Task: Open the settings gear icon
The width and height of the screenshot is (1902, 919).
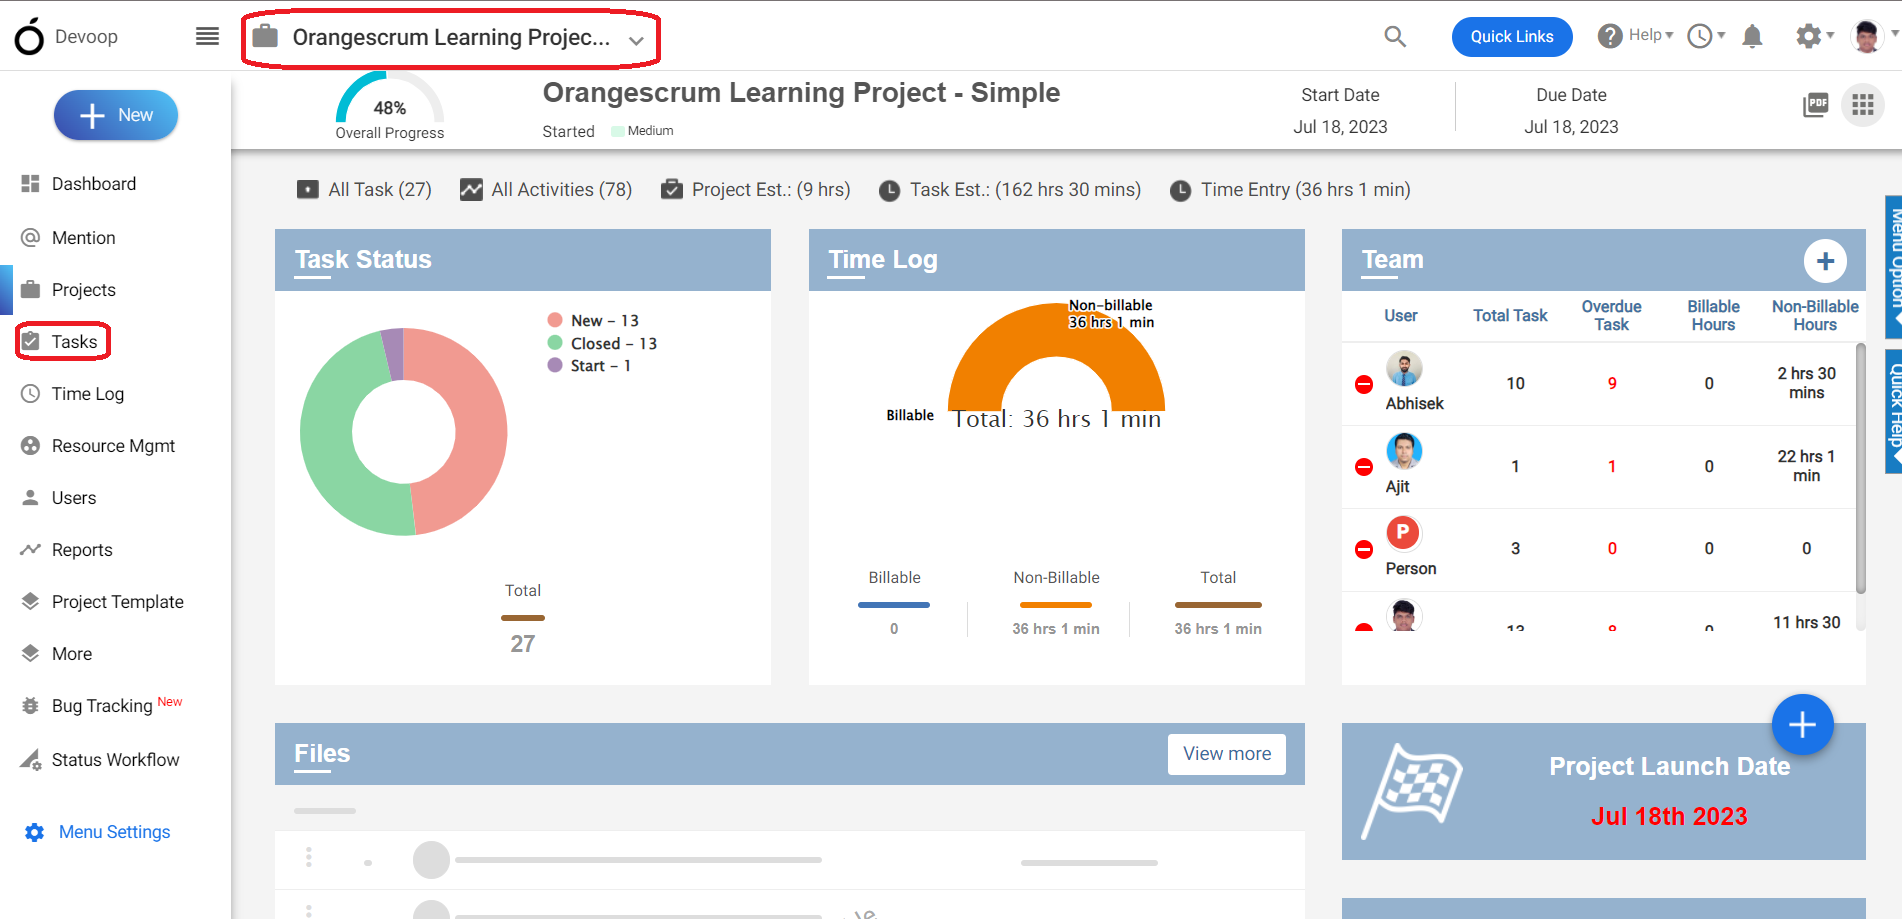Action: click(x=1808, y=36)
